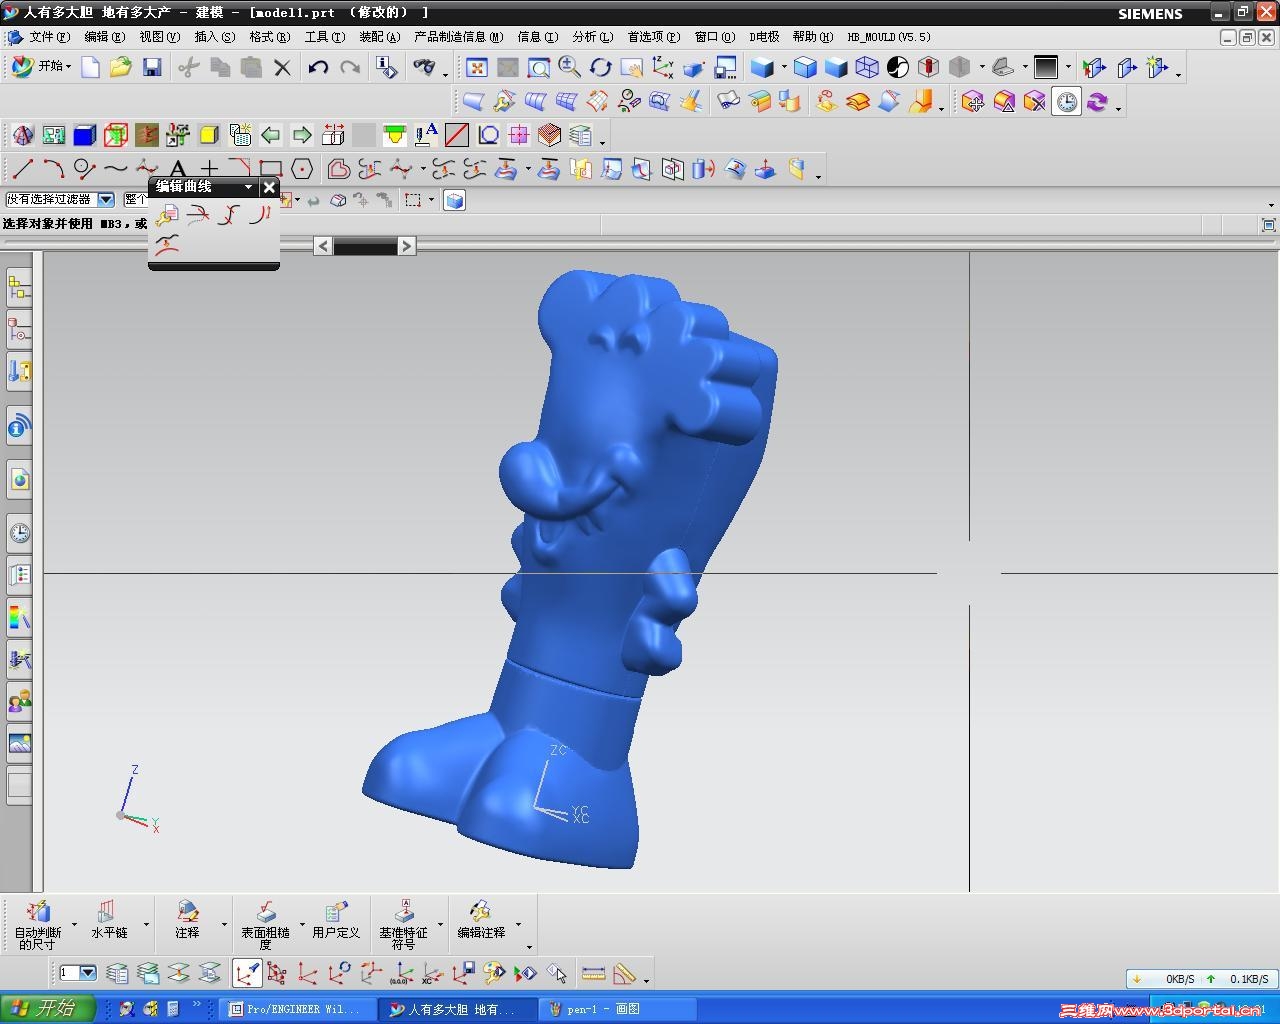Click the horizontal scrollbar thumb below 编辑曲线
The image size is (1280, 1024).
point(364,246)
